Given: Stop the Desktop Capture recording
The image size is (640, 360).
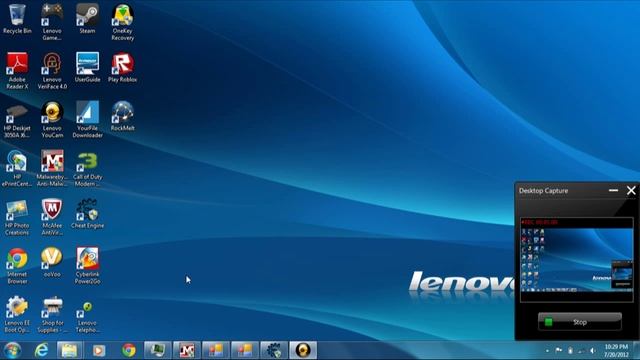Looking at the screenshot, I should point(580,322).
